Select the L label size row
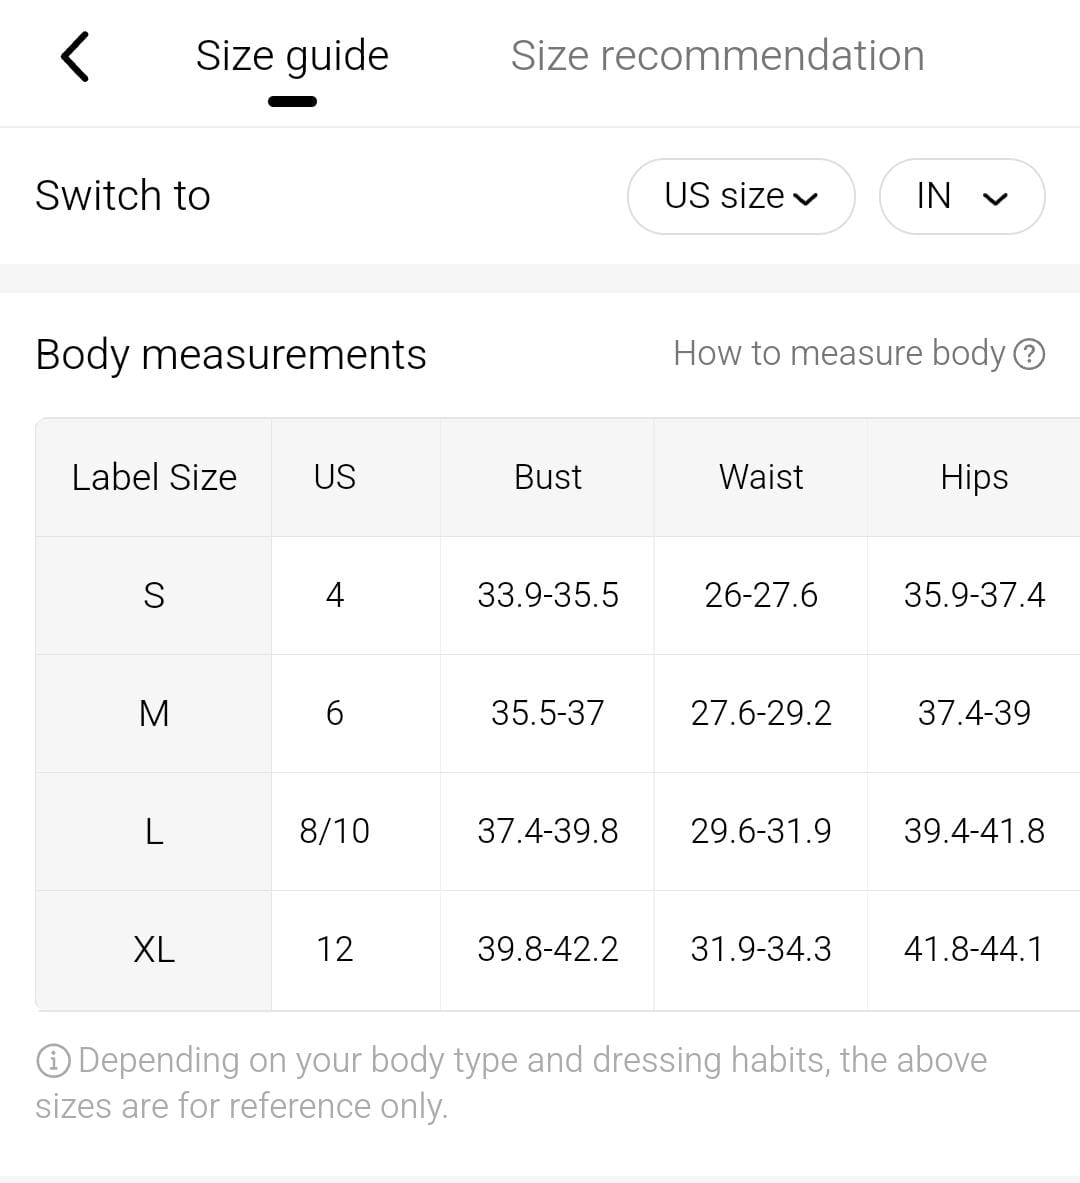Screen dimensions: 1080x1183 pyautogui.click(x=154, y=831)
